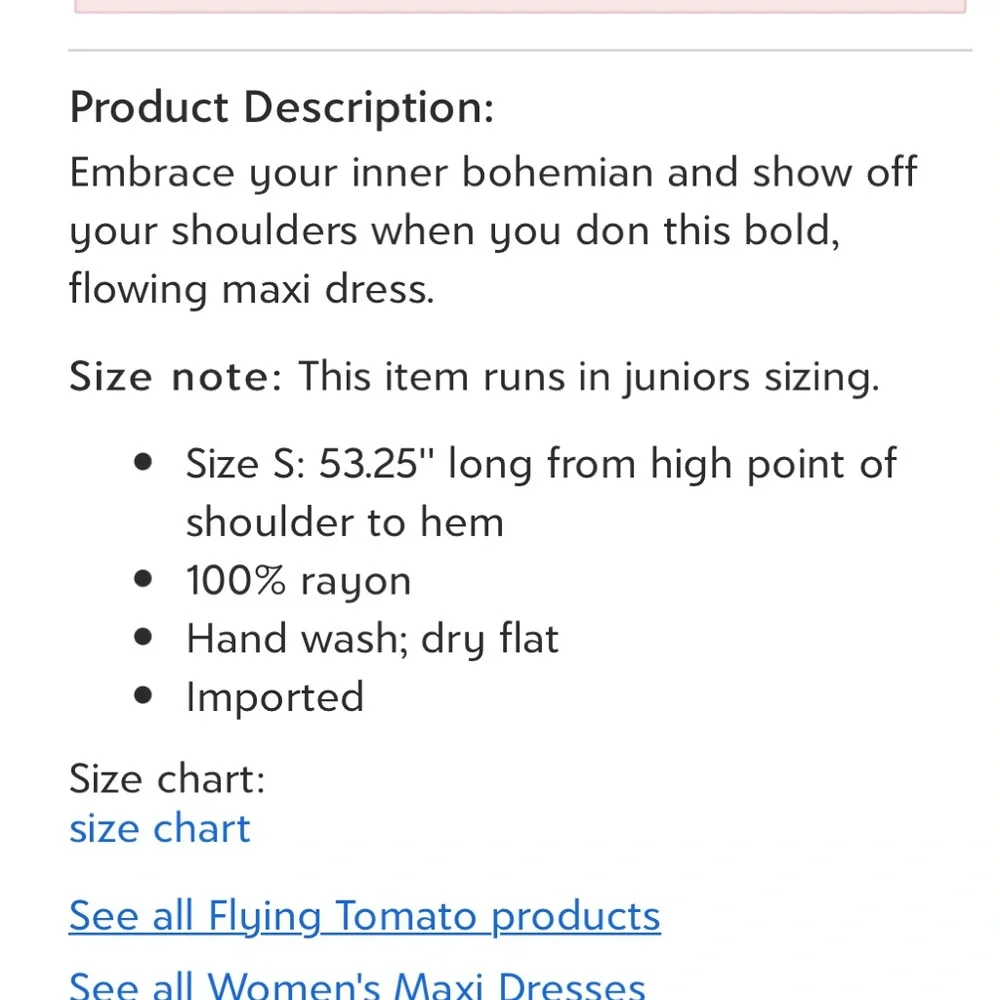Click See all Flying Tomato products
Viewport: 1000px width, 1000px height.
[365, 916]
